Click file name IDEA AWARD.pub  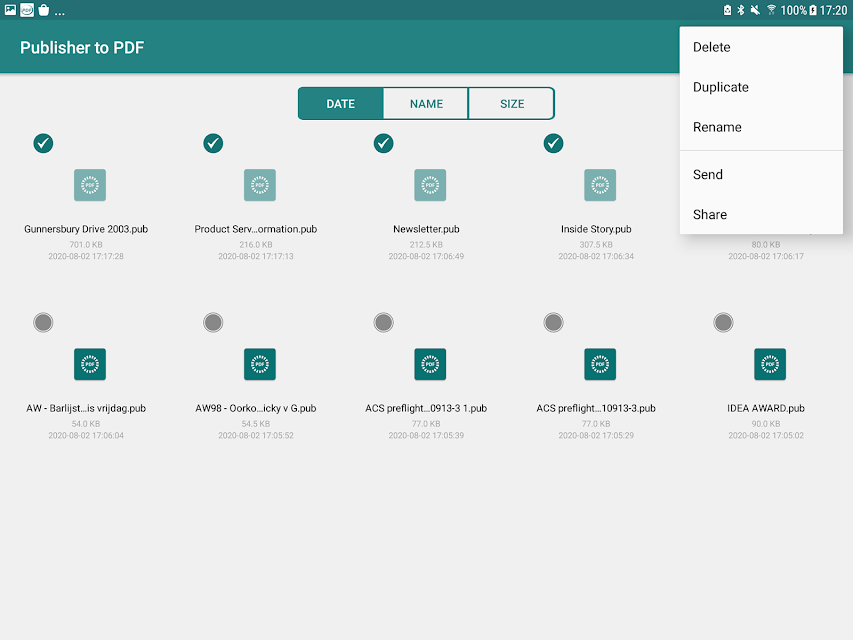pos(766,408)
